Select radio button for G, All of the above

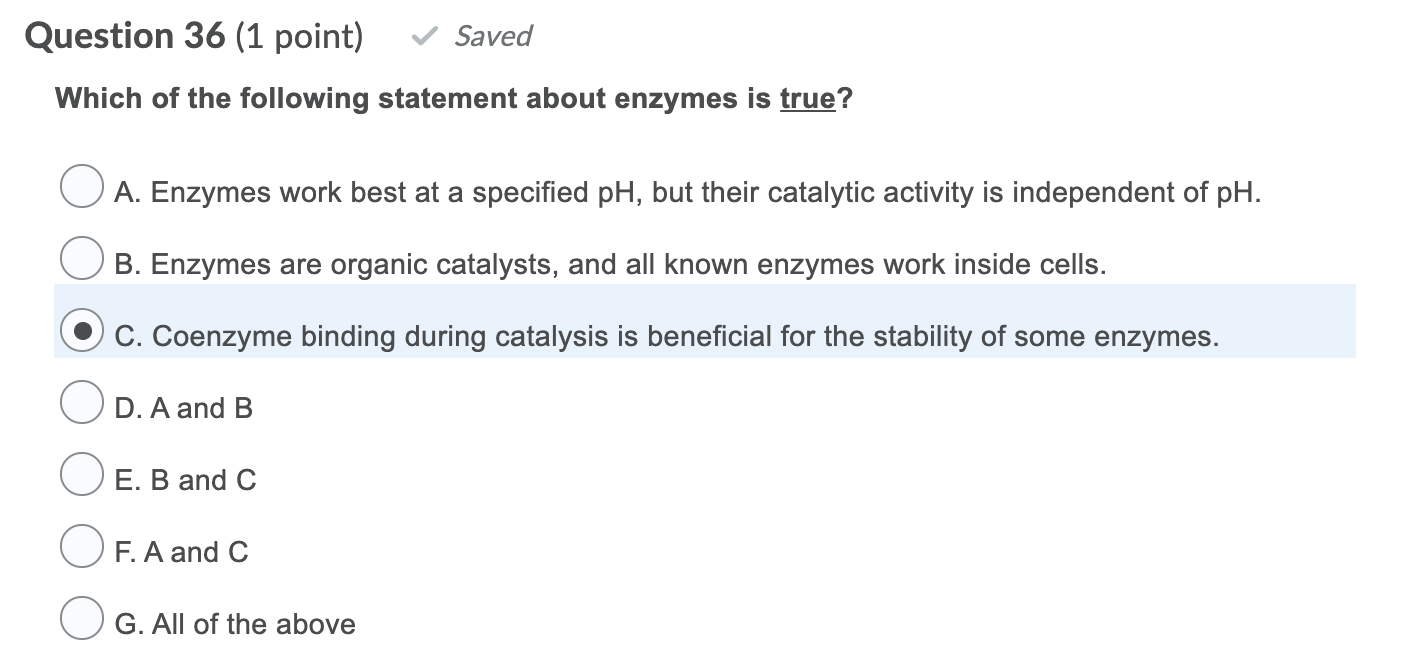[x=81, y=618]
